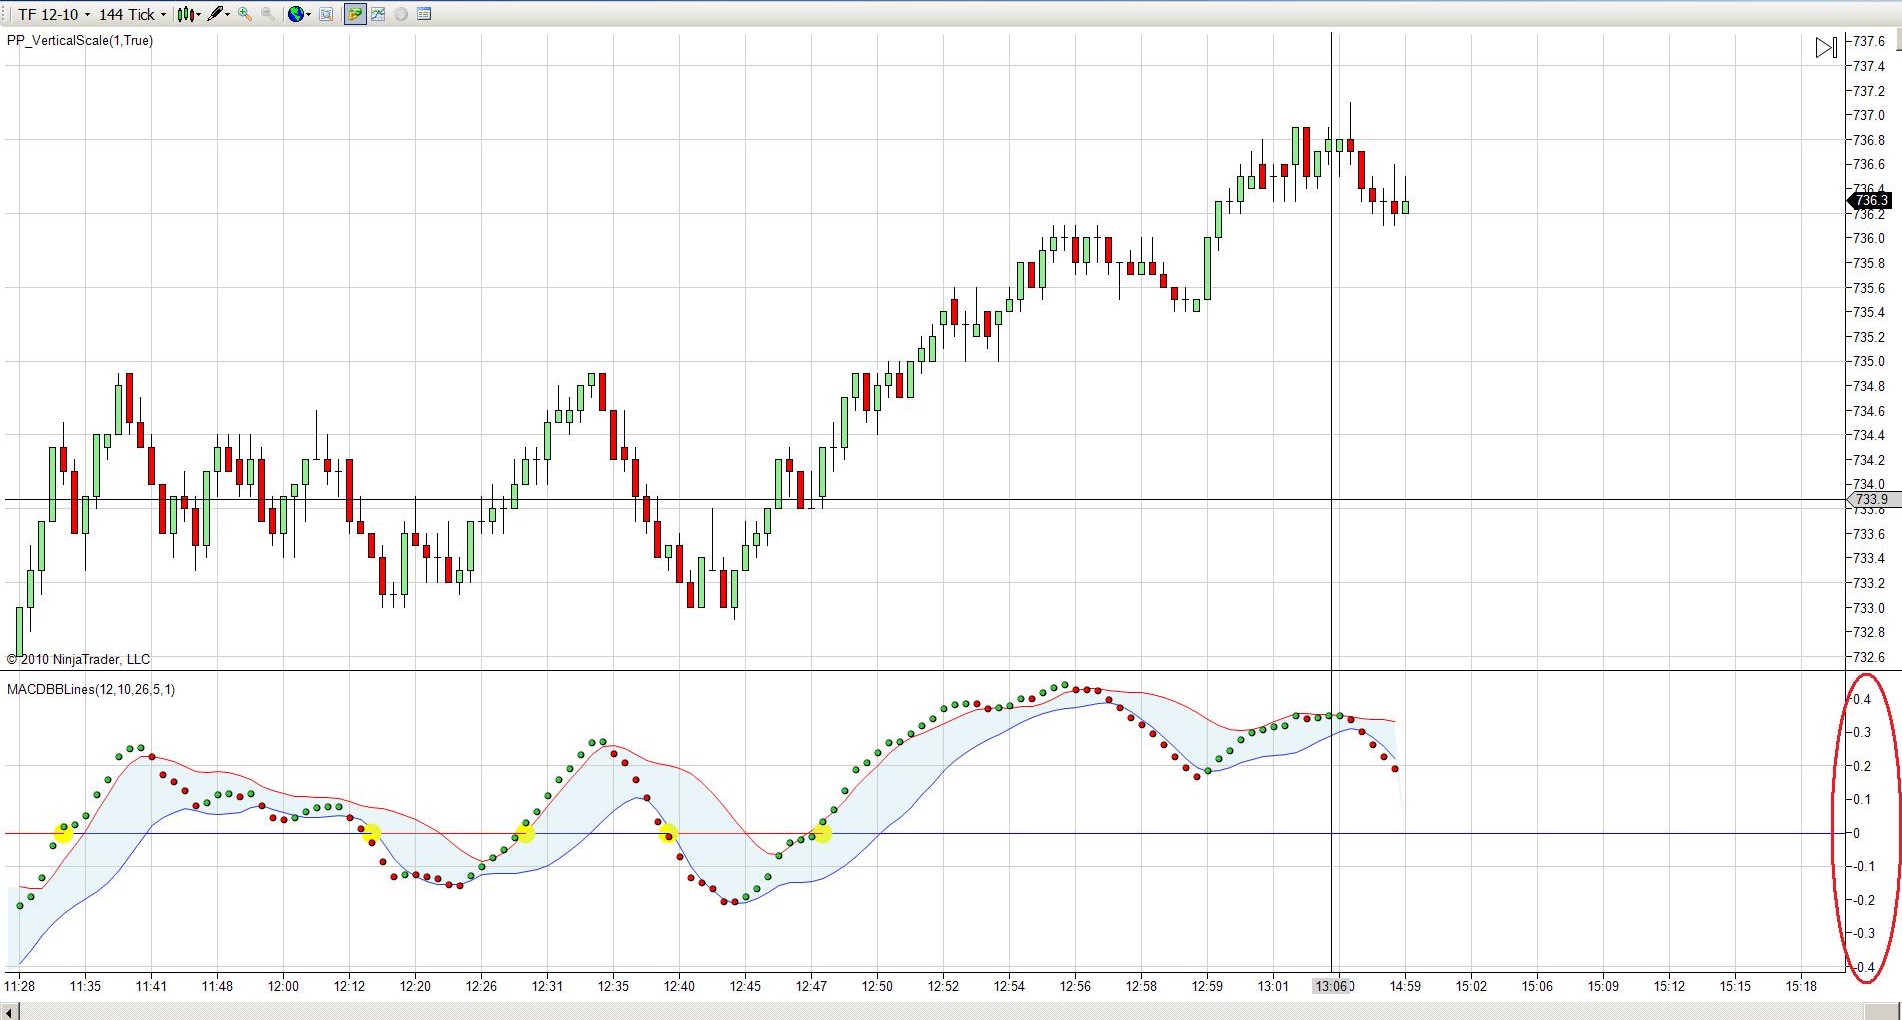
Task: Click the 12:47 time axis label
Action: [811, 986]
